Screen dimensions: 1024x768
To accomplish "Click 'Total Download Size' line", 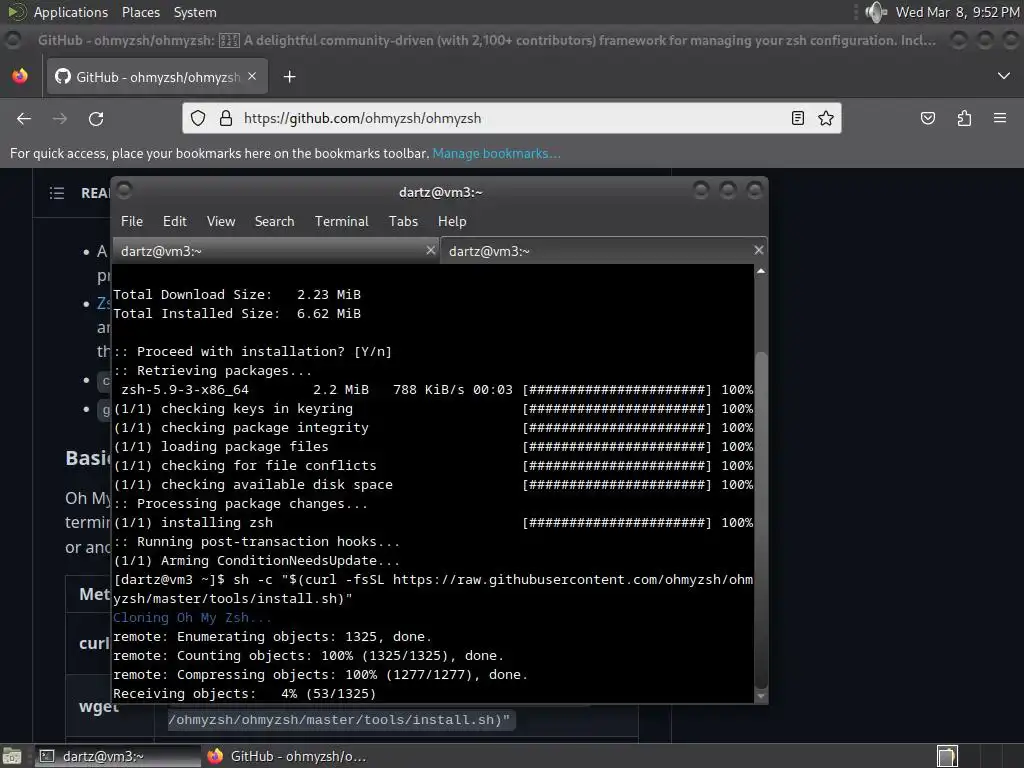I will [237, 295].
